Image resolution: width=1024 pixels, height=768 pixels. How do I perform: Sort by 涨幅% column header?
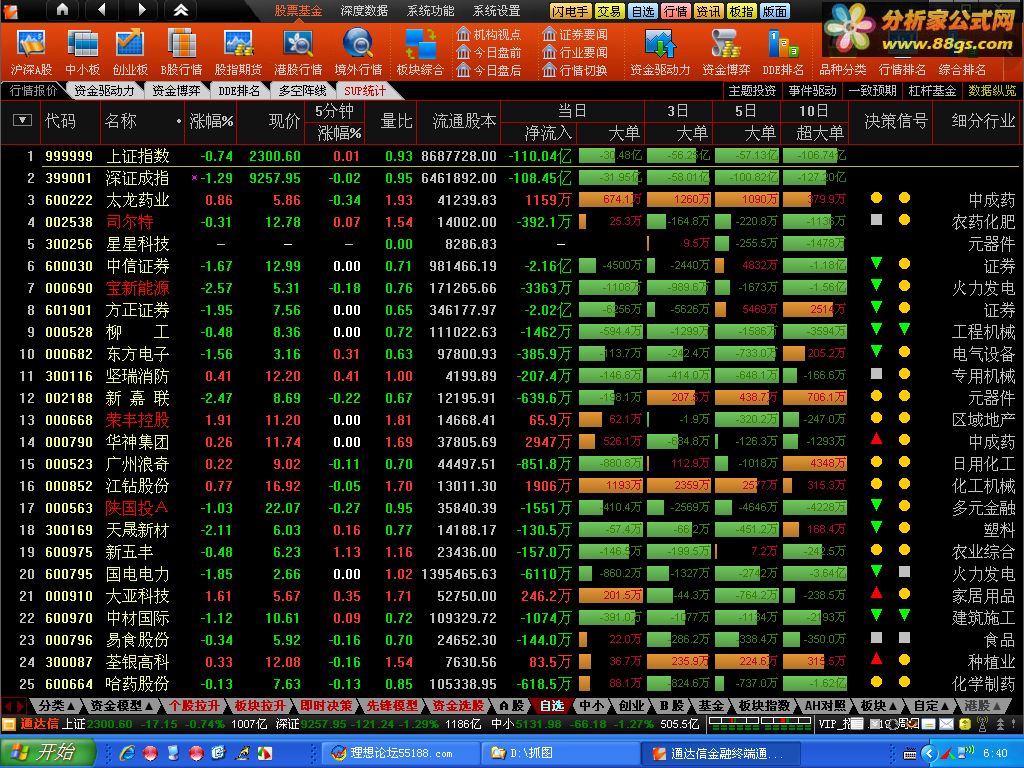pyautogui.click(x=211, y=121)
